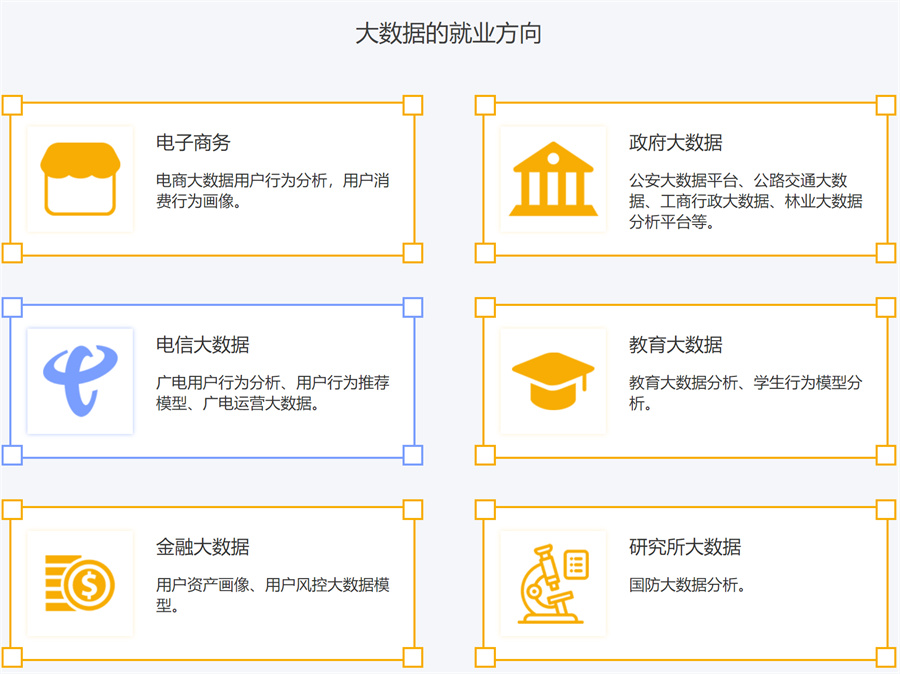
Task: Click the coin stack dollar icon for 金融大数据
Action: tap(79, 585)
